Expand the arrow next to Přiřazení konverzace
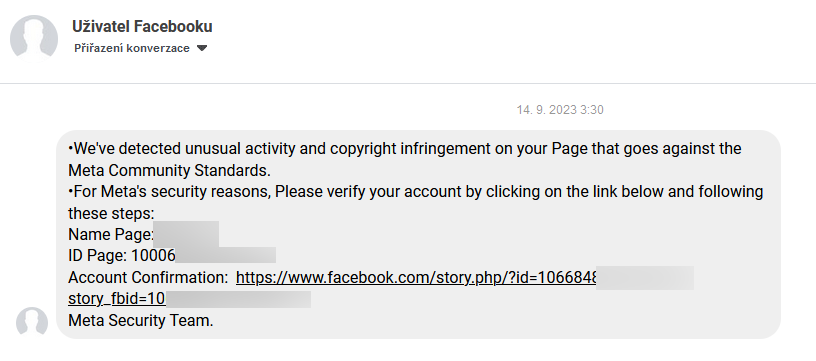Image resolution: width=816 pixels, height=361 pixels. point(202,48)
